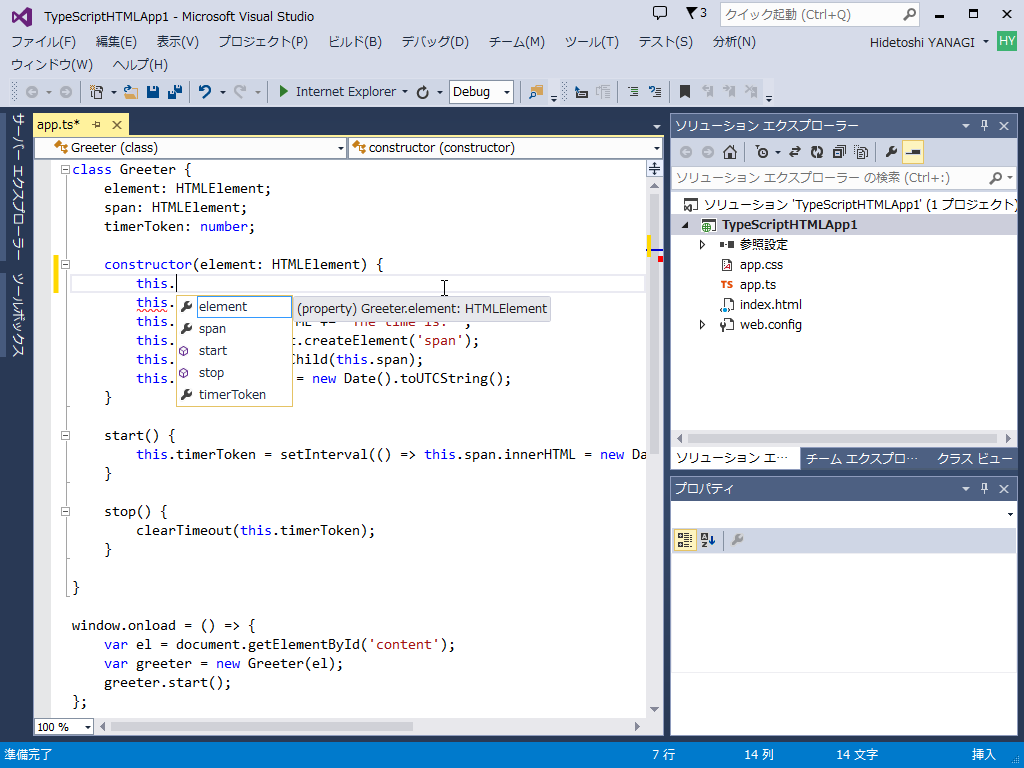
Task: Open Solution Explorer properties with wrench icon
Action: [x=890, y=152]
